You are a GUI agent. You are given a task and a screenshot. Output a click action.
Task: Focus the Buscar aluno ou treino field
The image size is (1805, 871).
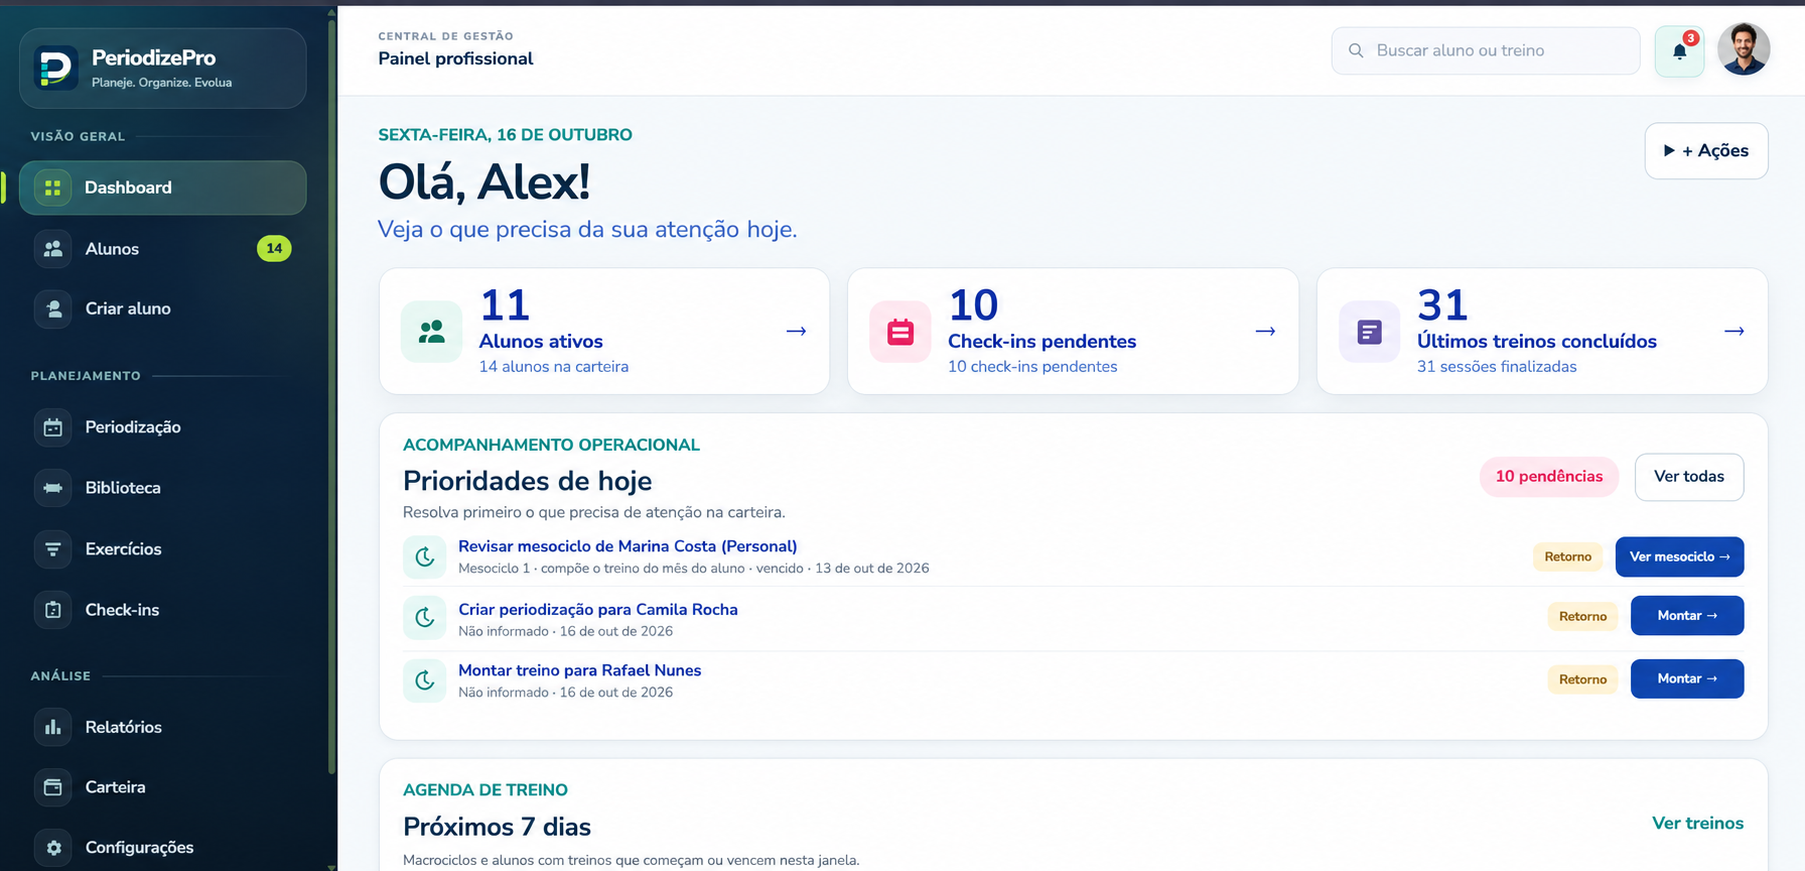click(x=1485, y=51)
